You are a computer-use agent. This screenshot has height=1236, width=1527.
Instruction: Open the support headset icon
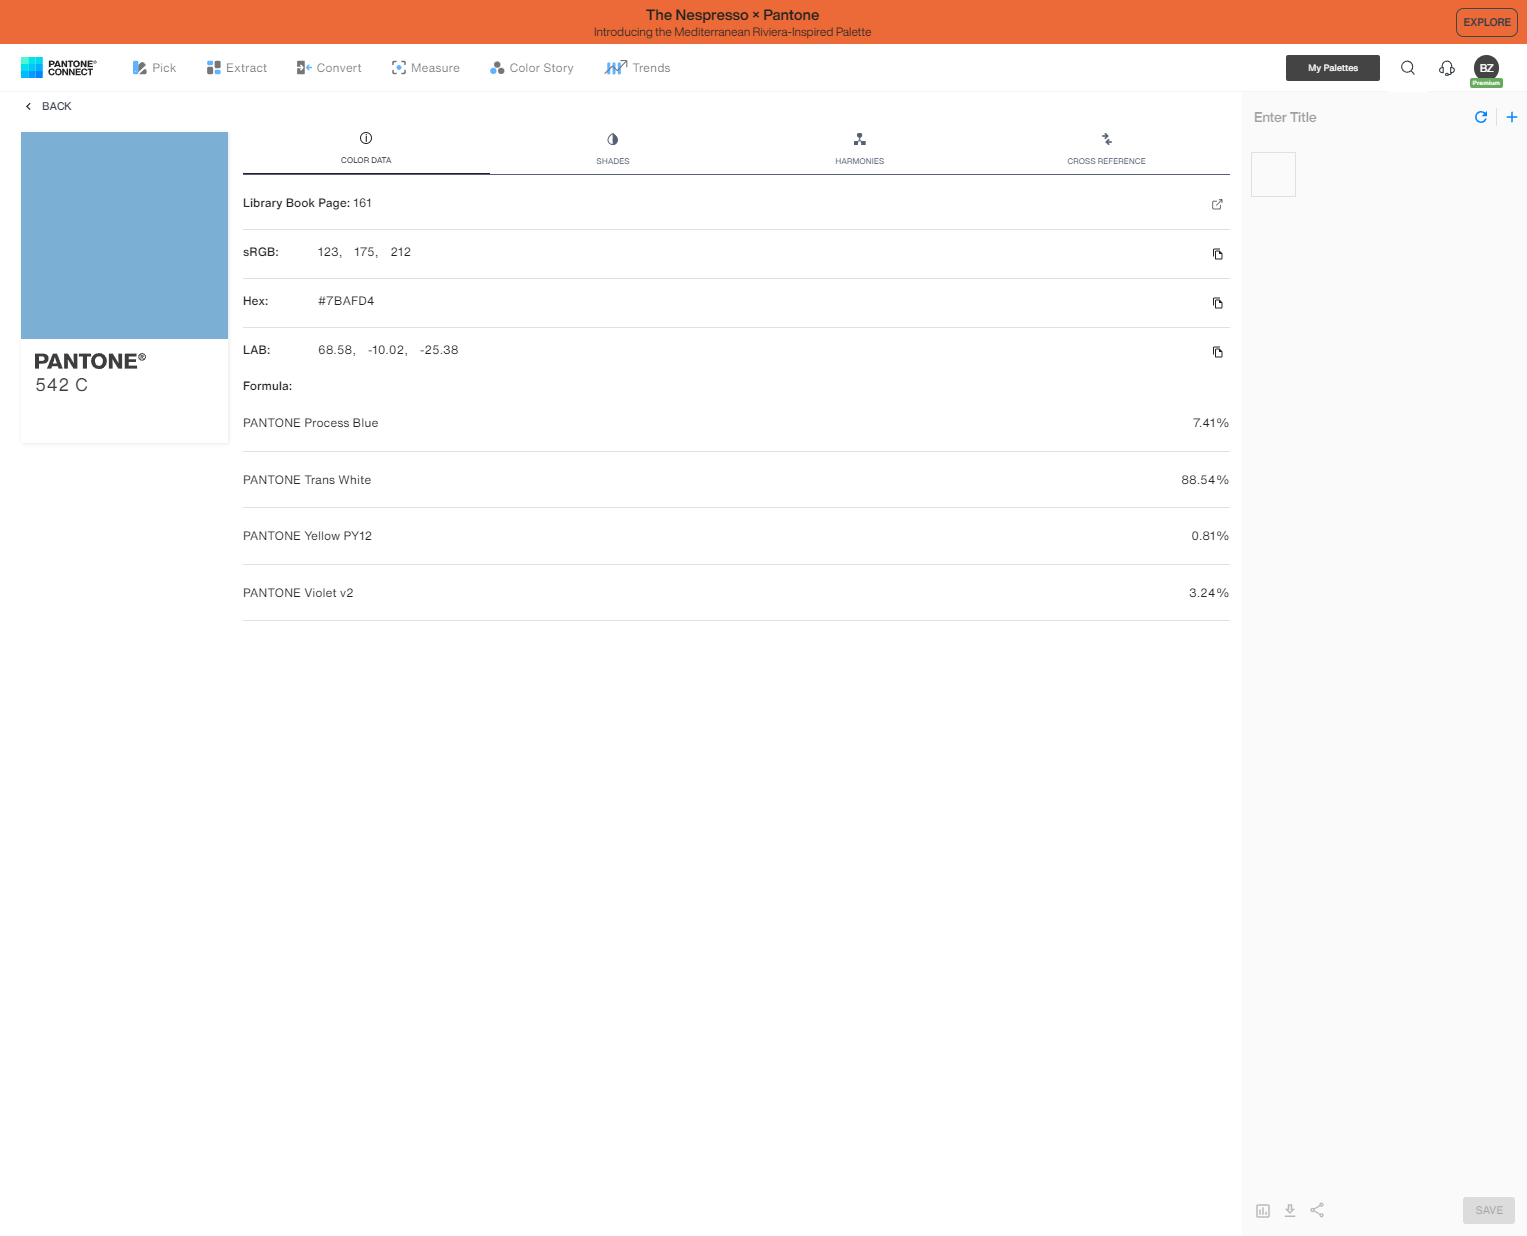[1446, 68]
